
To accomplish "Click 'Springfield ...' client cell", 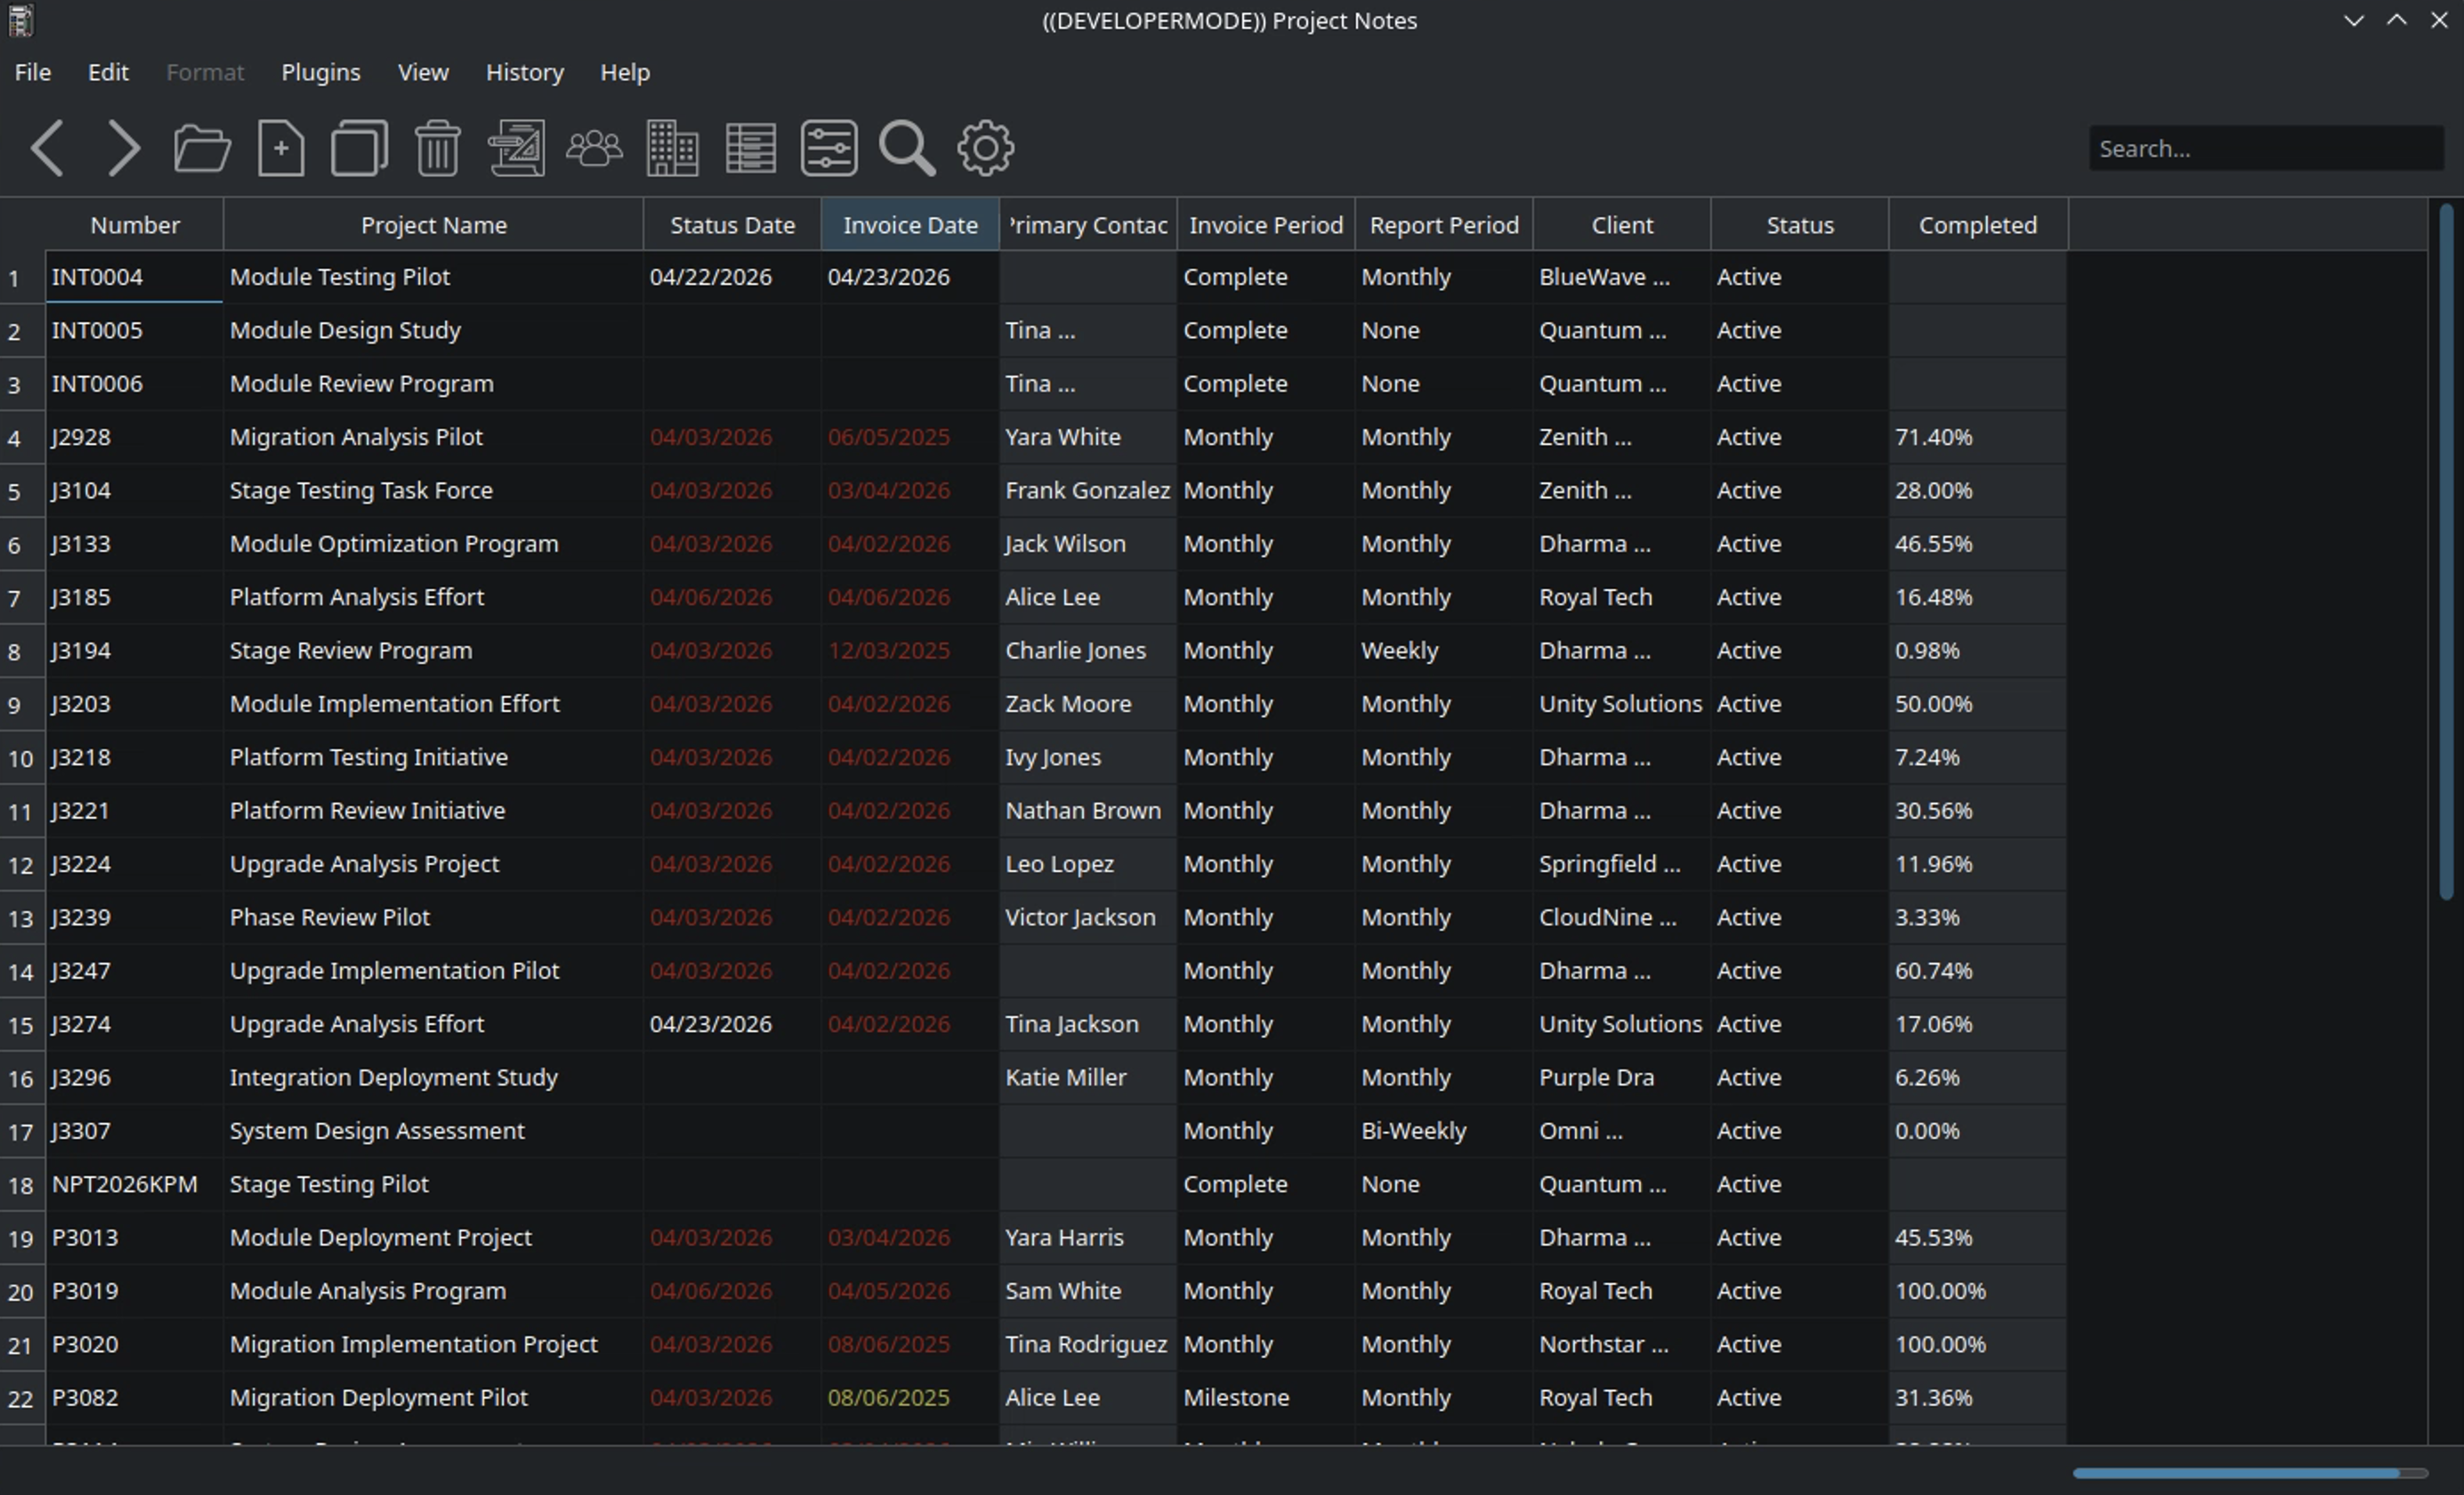I will pyautogui.click(x=1622, y=864).
